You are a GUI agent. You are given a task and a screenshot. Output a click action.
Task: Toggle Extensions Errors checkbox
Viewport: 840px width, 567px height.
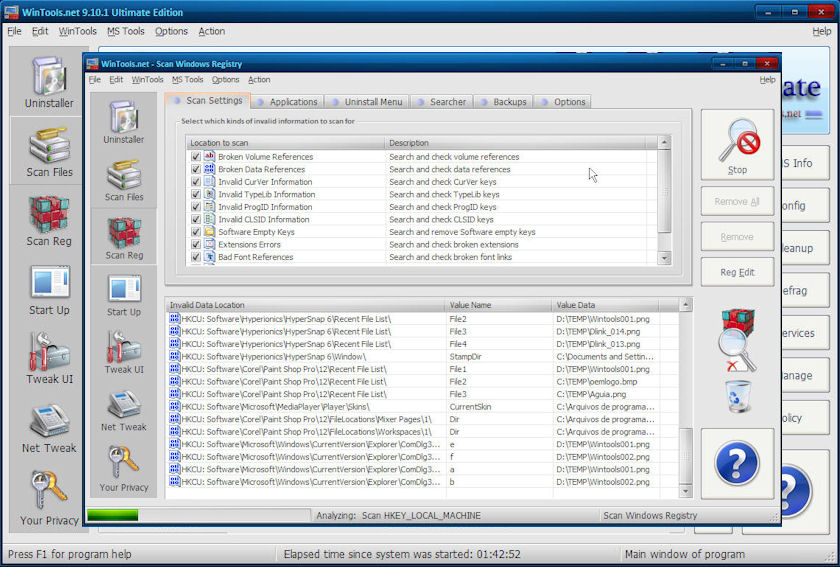196,244
